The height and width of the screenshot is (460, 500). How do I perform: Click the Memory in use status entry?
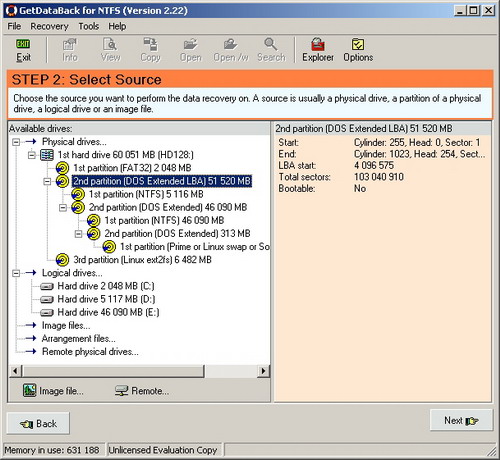point(52,450)
